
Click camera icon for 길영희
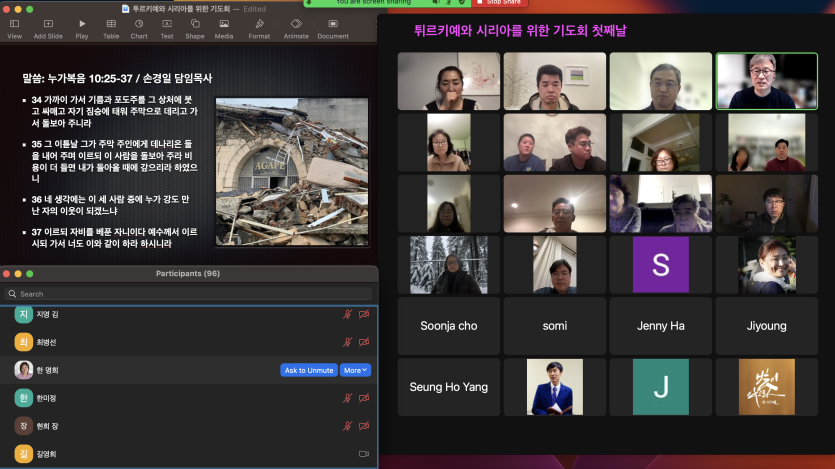point(364,454)
